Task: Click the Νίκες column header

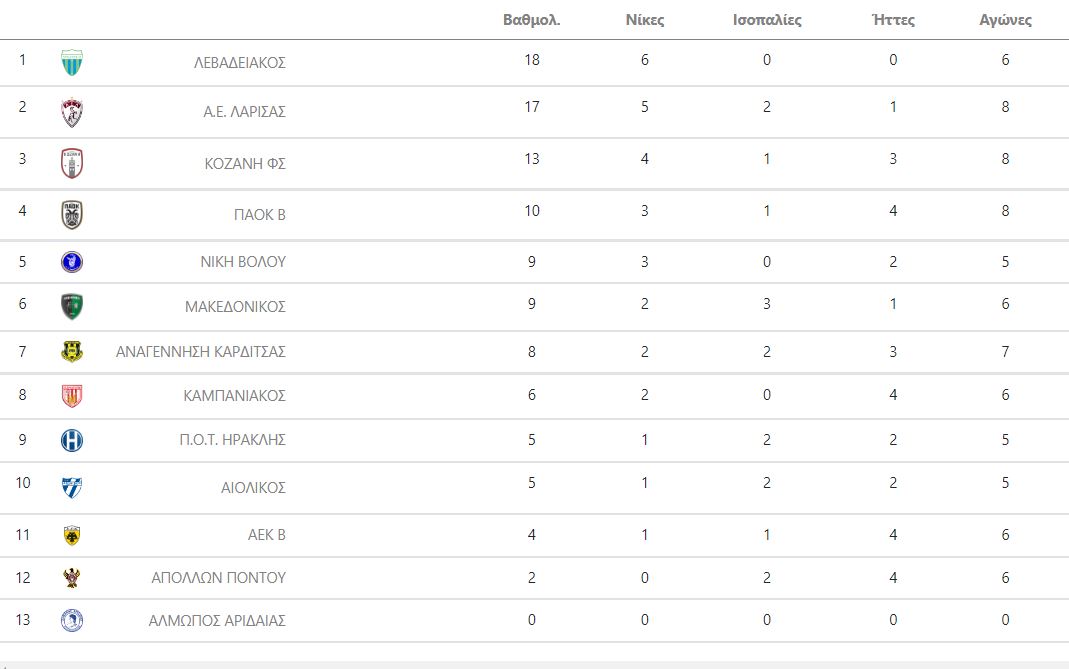Action: (x=645, y=20)
